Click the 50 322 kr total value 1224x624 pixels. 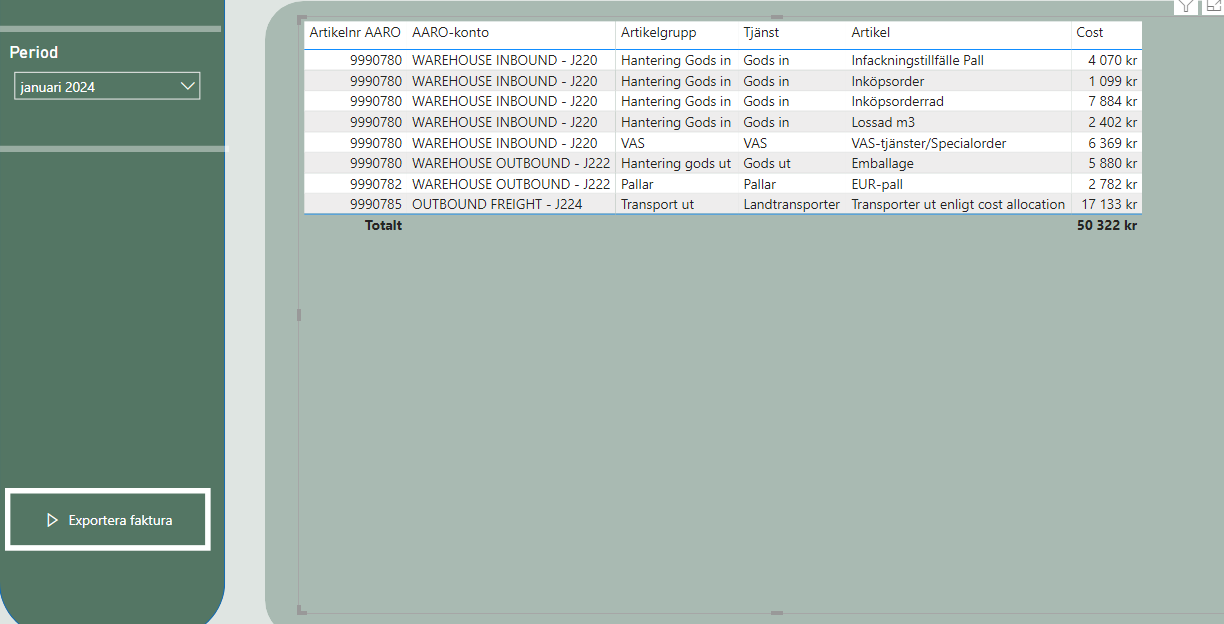(x=1107, y=225)
